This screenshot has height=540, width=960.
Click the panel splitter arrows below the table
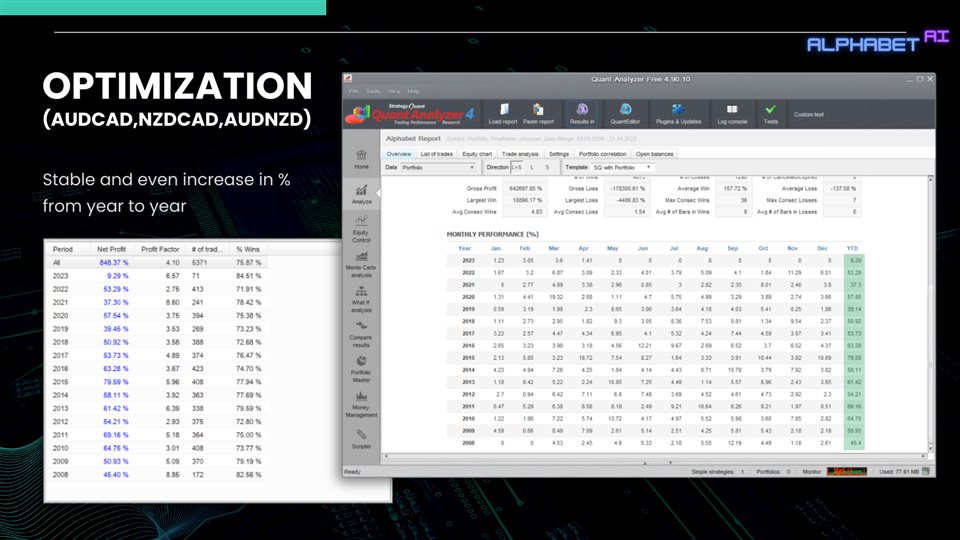click(658, 463)
